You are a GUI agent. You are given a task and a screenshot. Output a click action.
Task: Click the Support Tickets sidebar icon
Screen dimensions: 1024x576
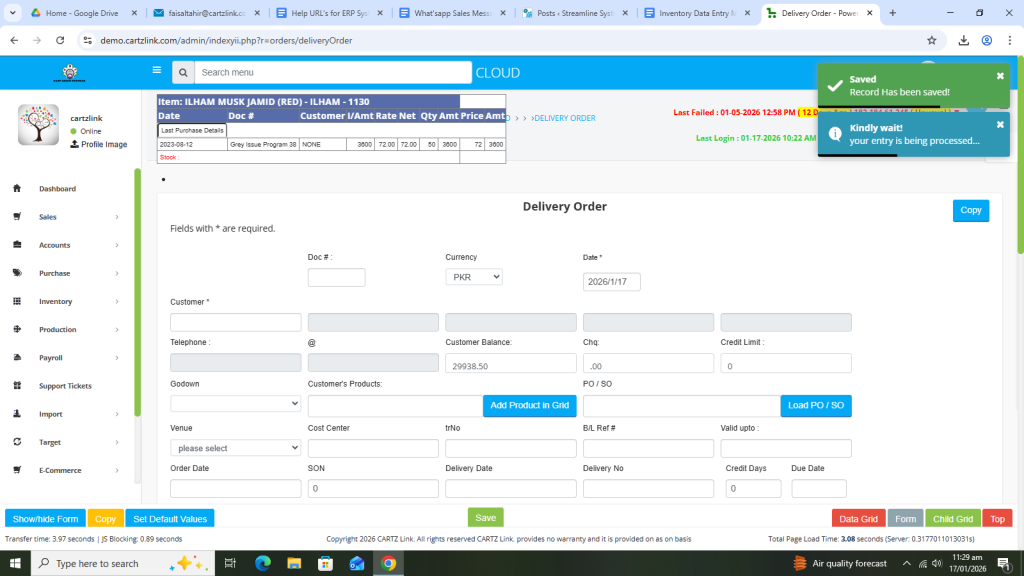tap(17, 386)
